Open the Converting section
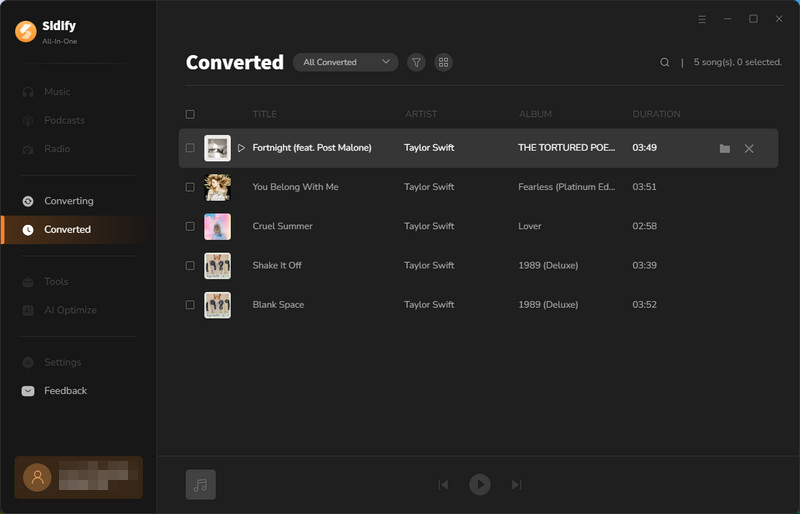800x514 pixels. (69, 201)
